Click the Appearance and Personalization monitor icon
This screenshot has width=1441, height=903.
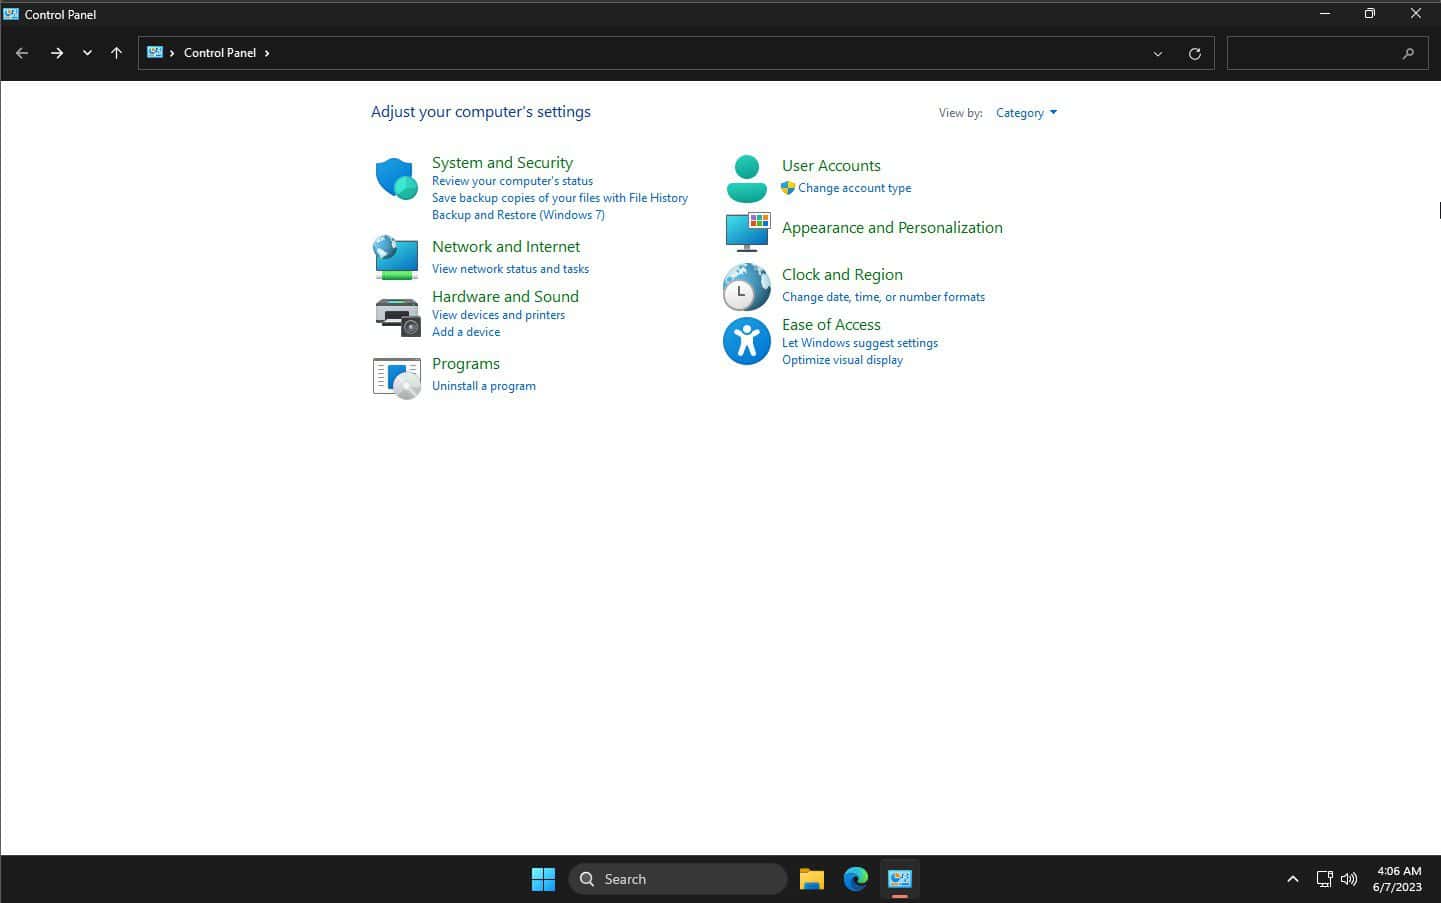747,231
